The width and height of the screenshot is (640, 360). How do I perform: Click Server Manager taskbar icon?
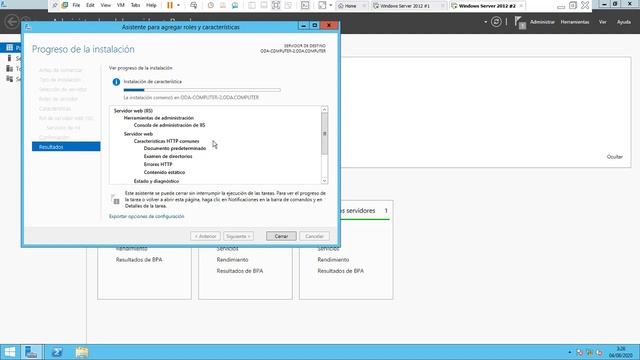pyautogui.click(x=31, y=352)
